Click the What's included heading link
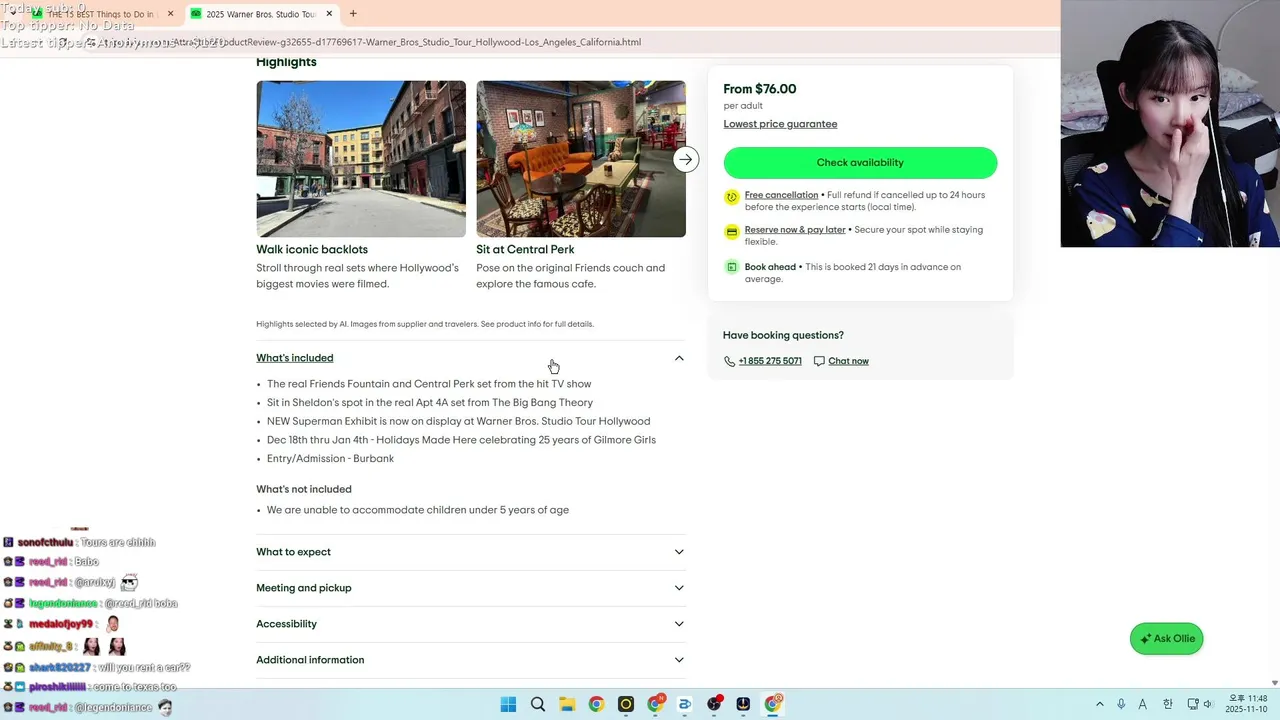The width and height of the screenshot is (1280, 720). point(294,358)
